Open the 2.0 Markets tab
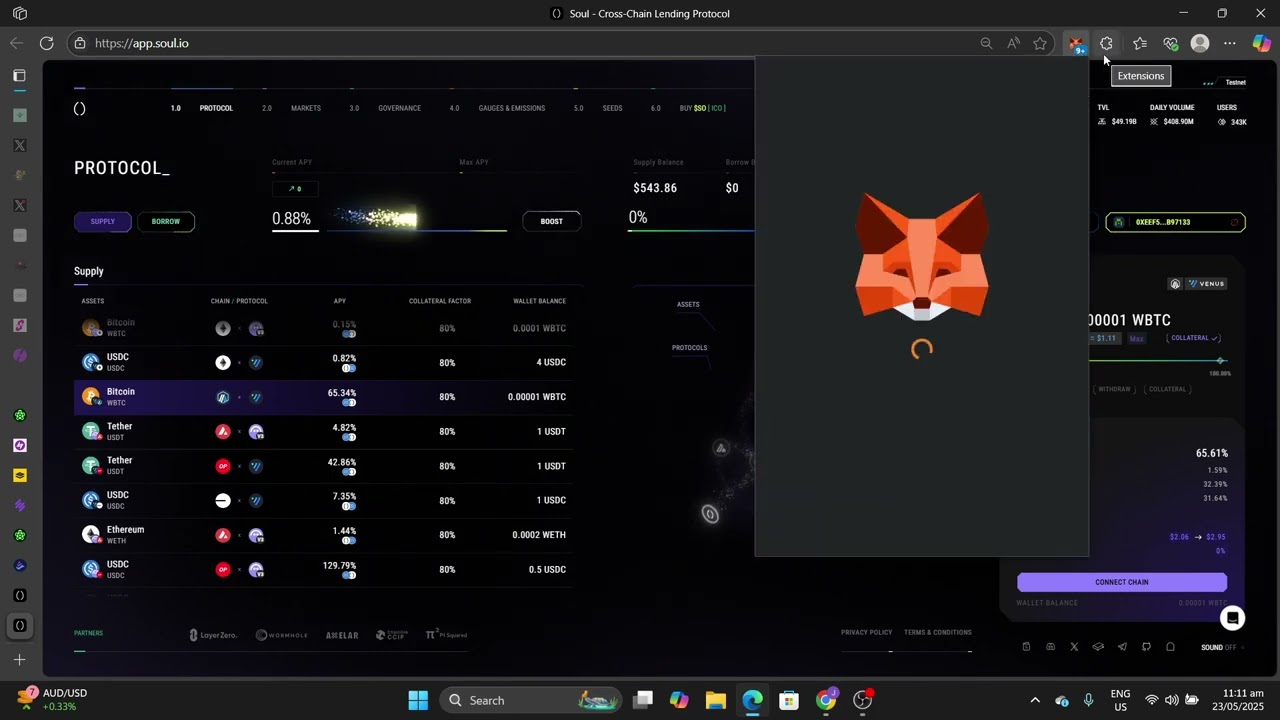This screenshot has width=1280, height=720. click(291, 108)
